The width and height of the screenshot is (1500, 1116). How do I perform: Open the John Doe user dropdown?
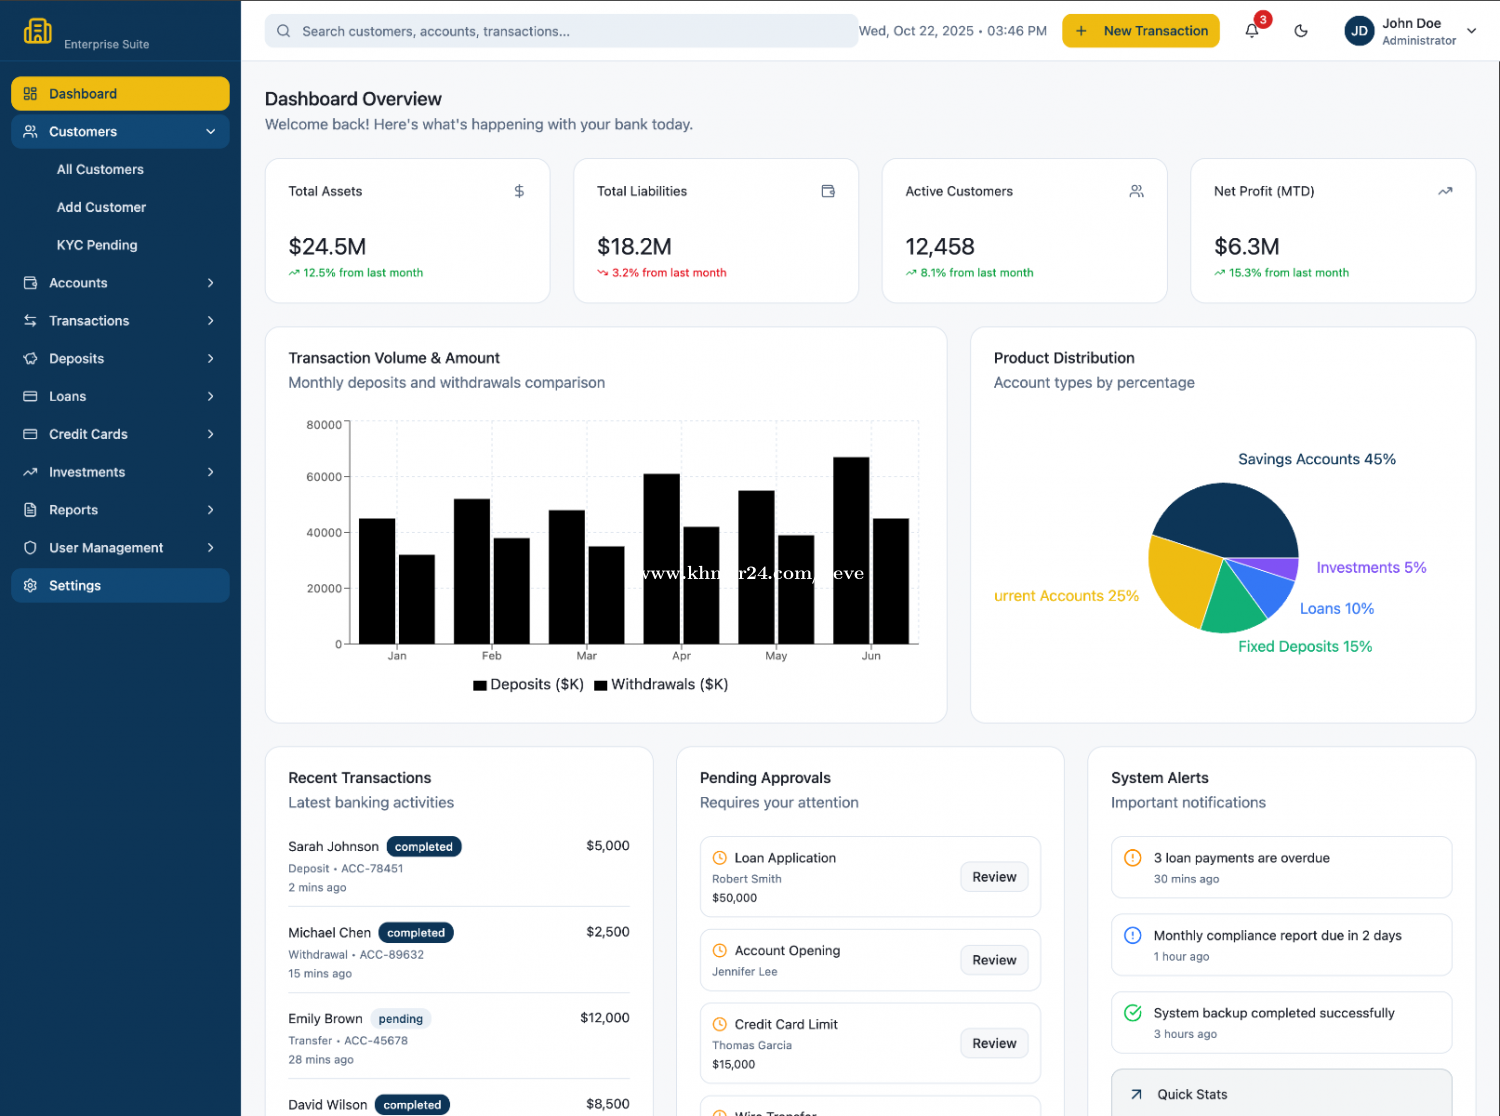(1471, 31)
